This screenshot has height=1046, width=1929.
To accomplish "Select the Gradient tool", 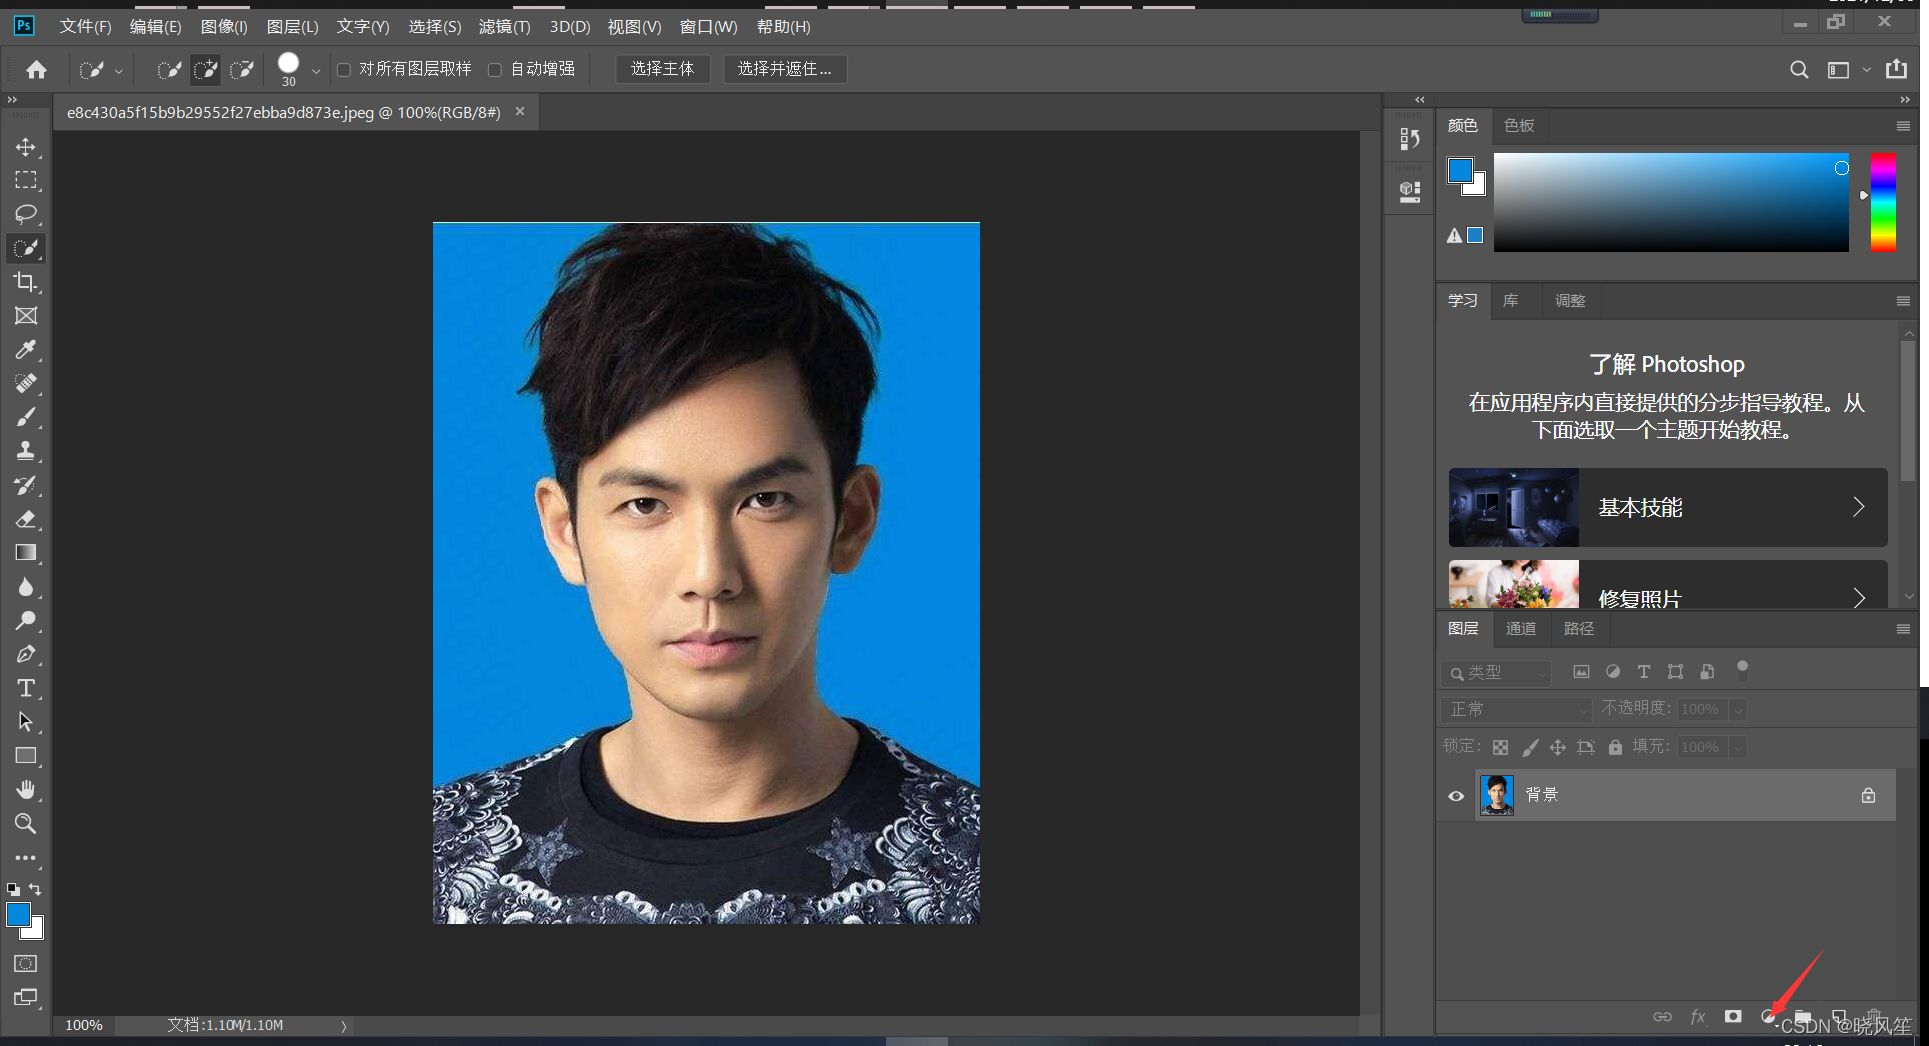I will [26, 553].
